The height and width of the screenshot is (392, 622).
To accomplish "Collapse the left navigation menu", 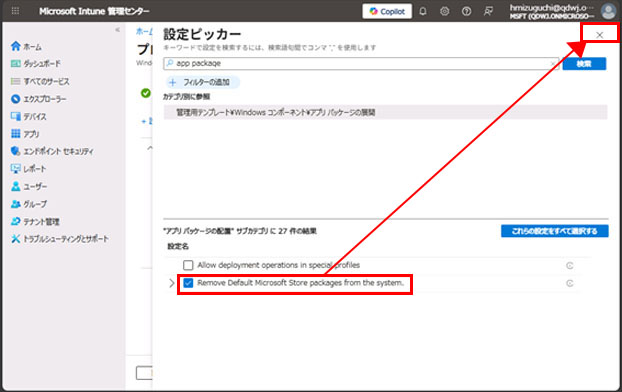I will point(117,30).
